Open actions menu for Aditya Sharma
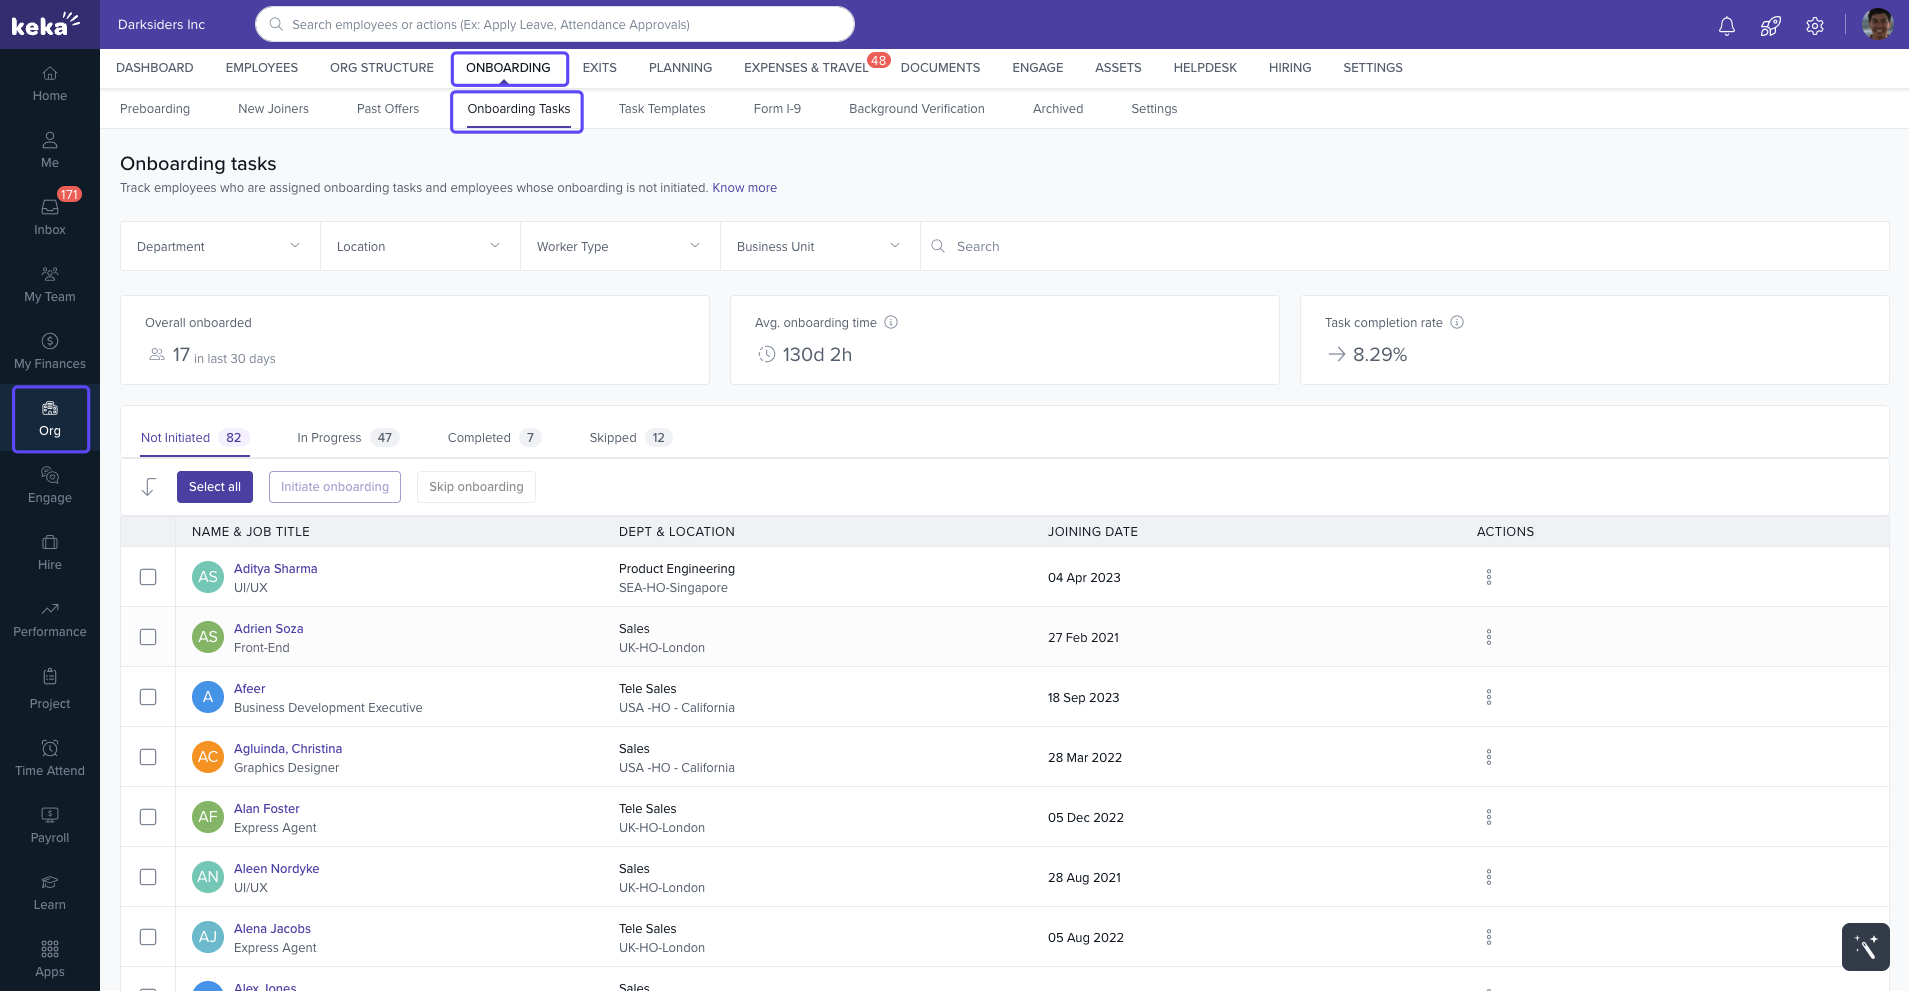The height and width of the screenshot is (991, 1909). (x=1488, y=577)
